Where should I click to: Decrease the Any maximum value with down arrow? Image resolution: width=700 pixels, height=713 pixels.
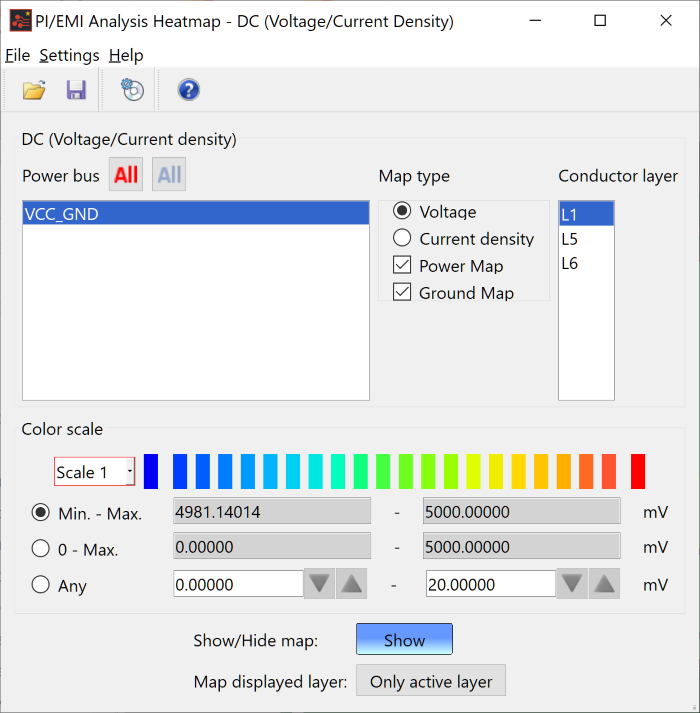pos(572,583)
